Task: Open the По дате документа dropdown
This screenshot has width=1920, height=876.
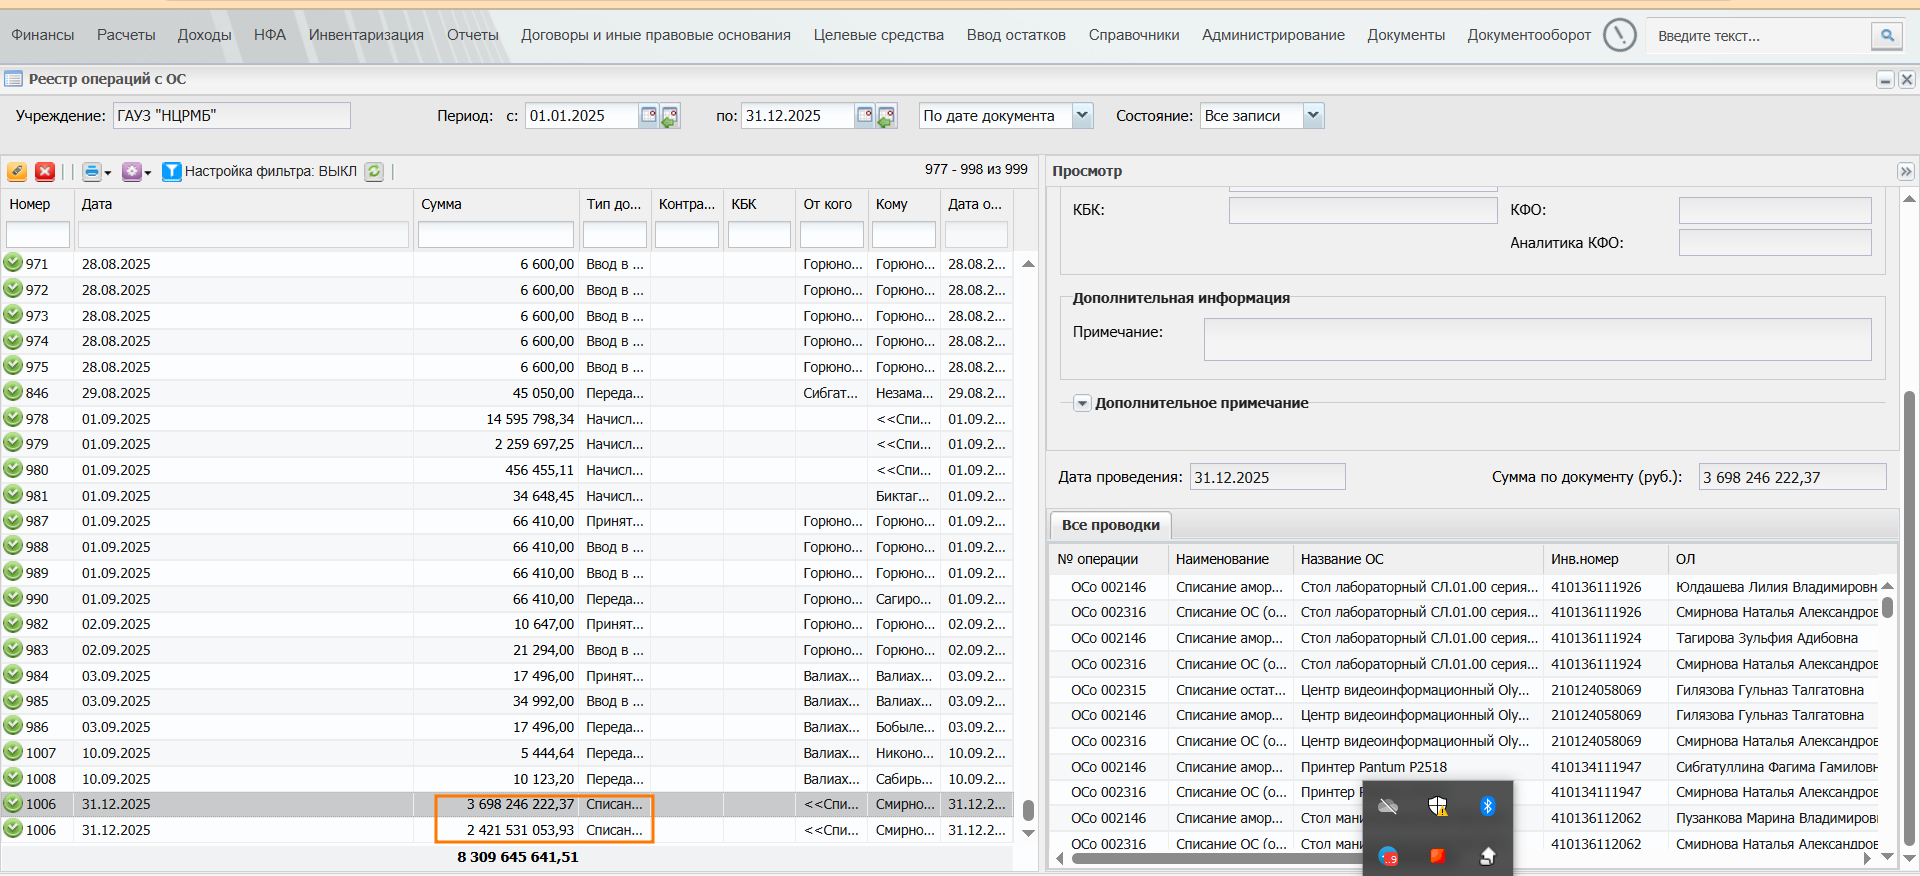Action: click(1082, 116)
